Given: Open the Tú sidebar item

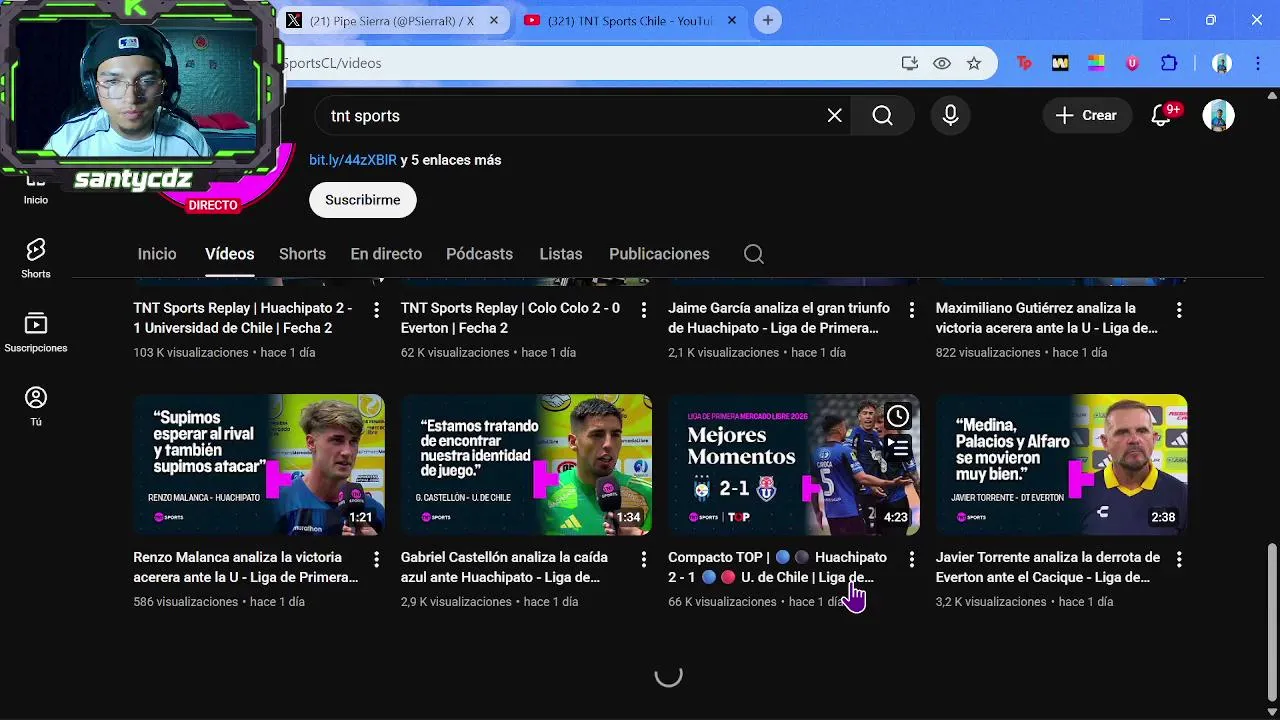Looking at the screenshot, I should (36, 406).
